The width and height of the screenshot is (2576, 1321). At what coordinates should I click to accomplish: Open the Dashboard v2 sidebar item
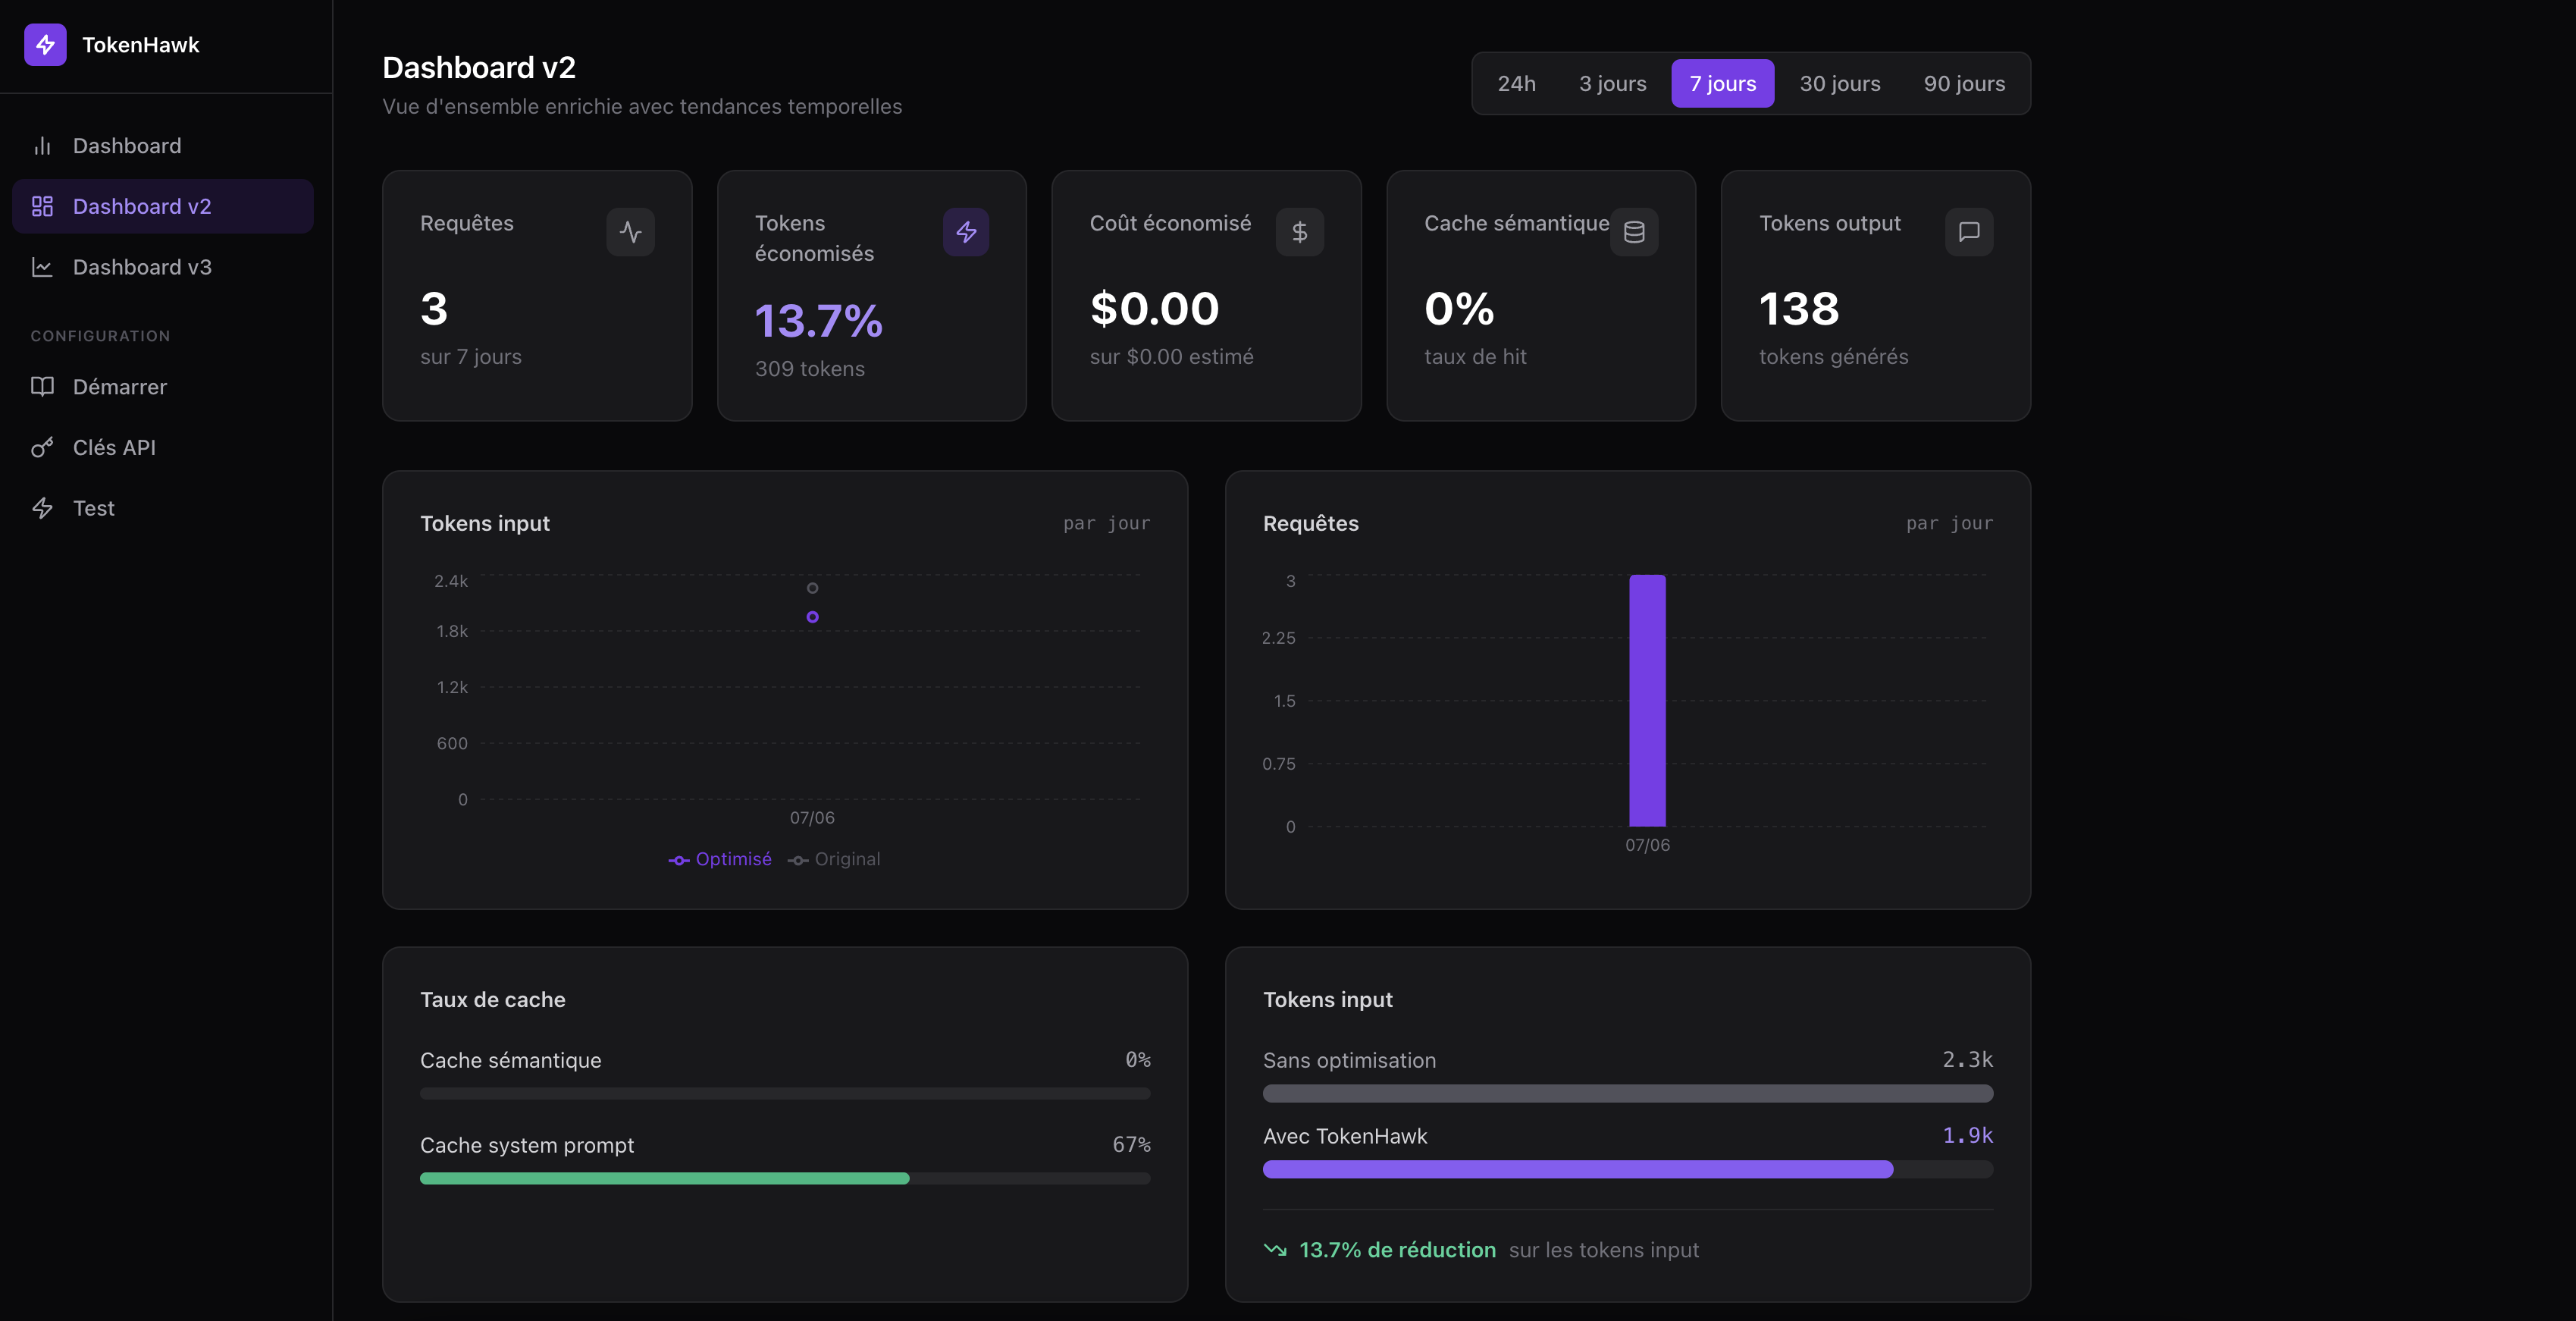pyautogui.click(x=163, y=206)
